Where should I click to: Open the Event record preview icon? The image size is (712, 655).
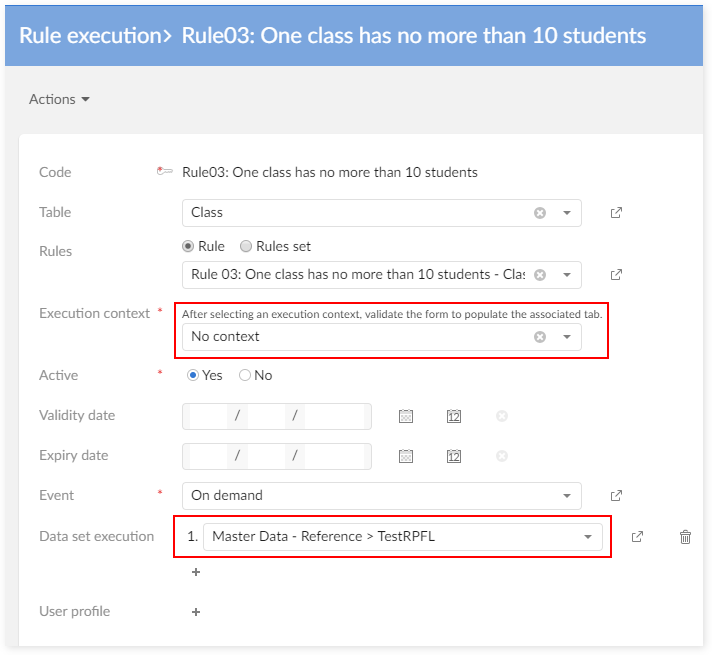click(616, 495)
